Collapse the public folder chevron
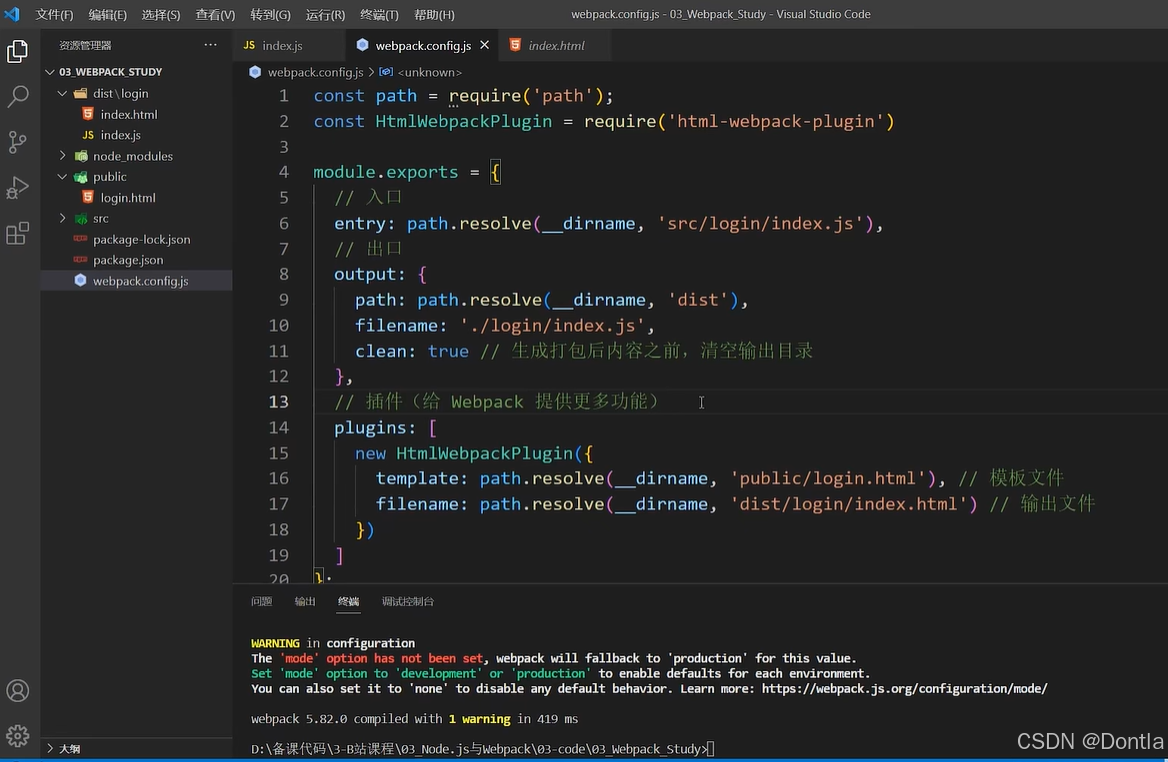This screenshot has width=1168, height=762. (x=63, y=177)
